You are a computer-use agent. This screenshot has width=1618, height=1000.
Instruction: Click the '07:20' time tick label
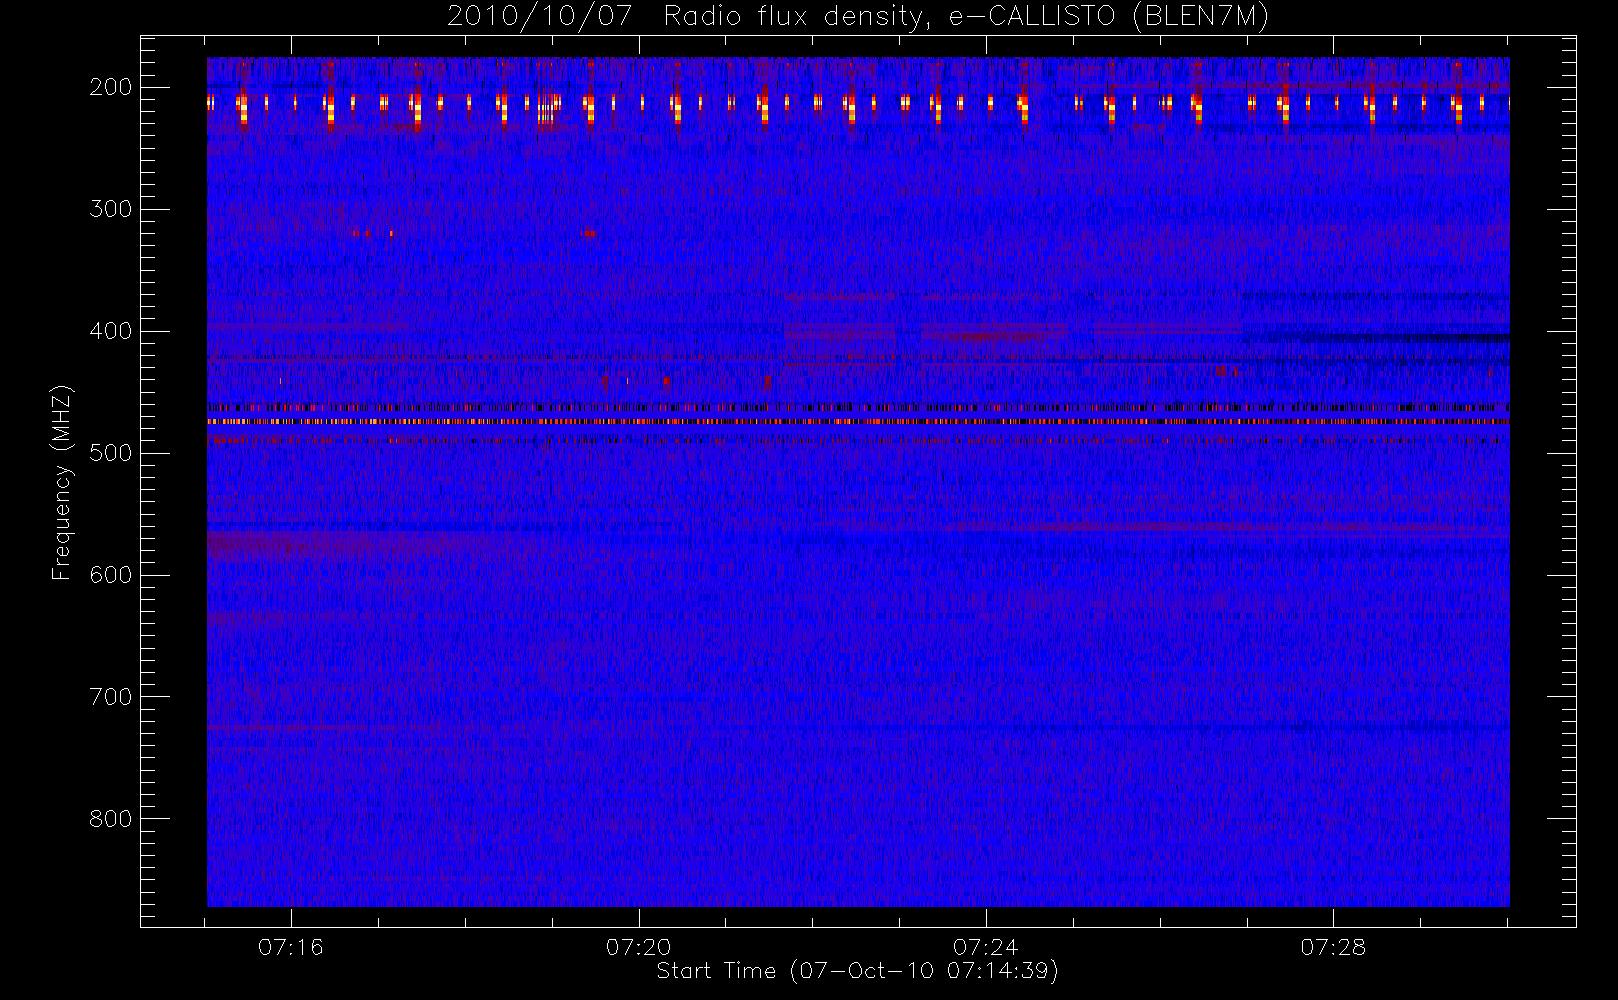[639, 947]
